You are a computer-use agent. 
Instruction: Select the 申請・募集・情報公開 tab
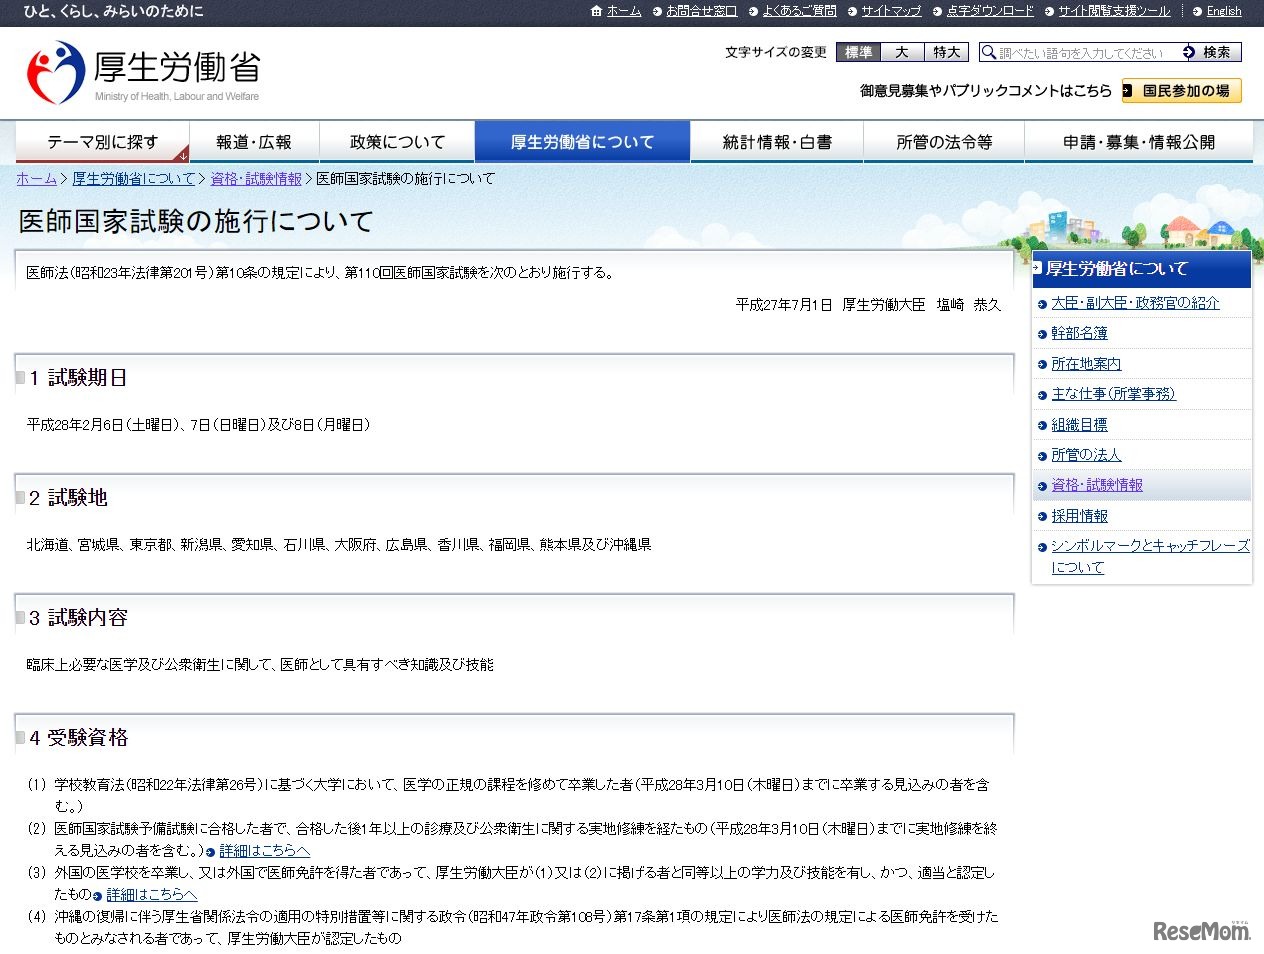(x=1138, y=142)
